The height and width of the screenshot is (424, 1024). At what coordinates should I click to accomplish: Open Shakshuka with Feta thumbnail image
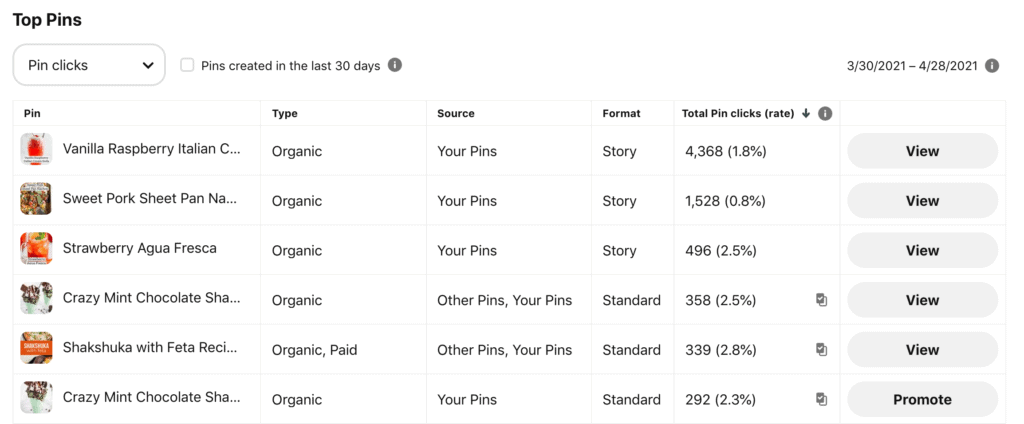(37, 348)
